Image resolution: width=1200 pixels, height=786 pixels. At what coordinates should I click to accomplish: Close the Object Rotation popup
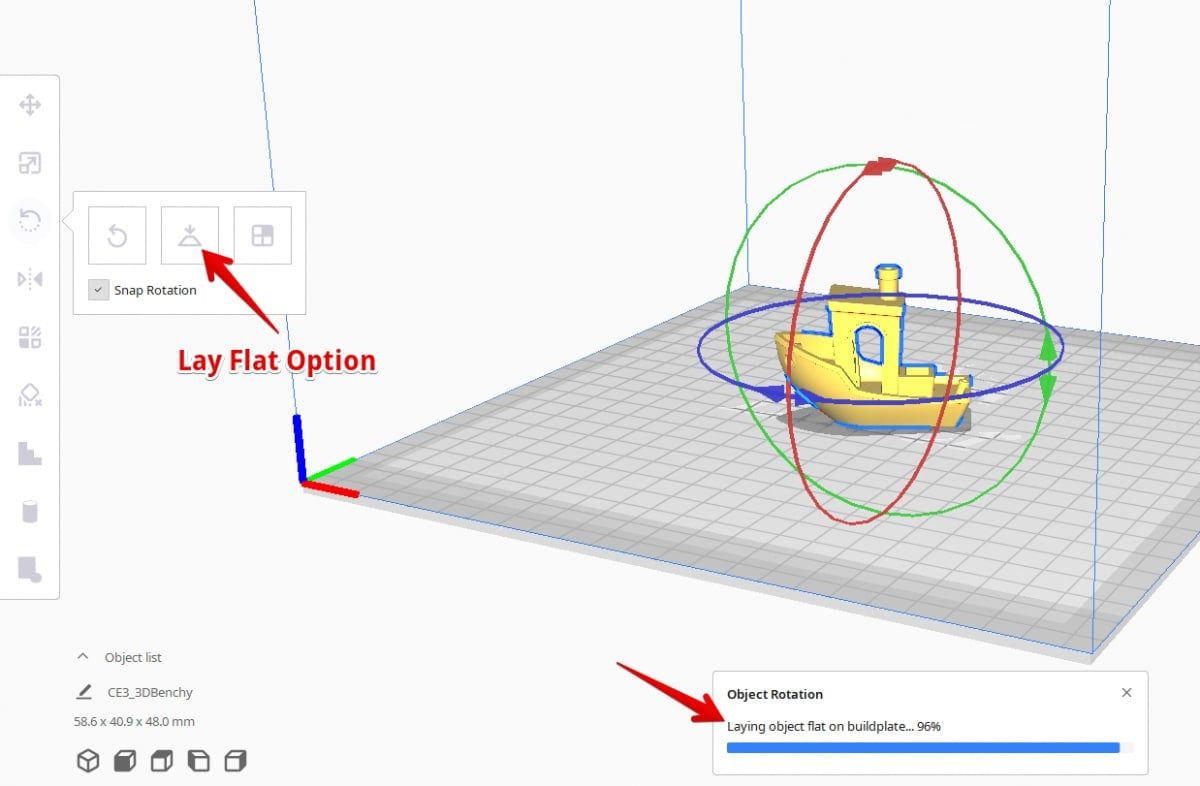click(x=1126, y=692)
